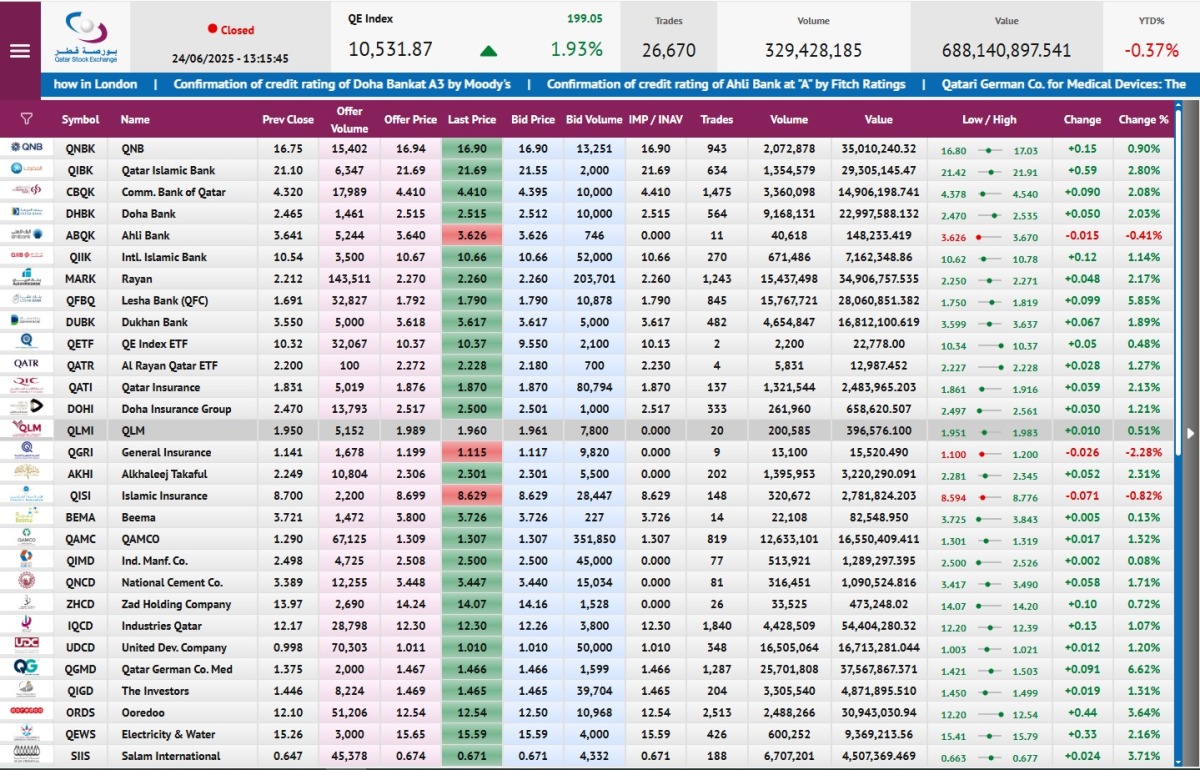Viewport: 1200px width, 770px height.
Task: Sort table by Volume column header
Action: (789, 120)
